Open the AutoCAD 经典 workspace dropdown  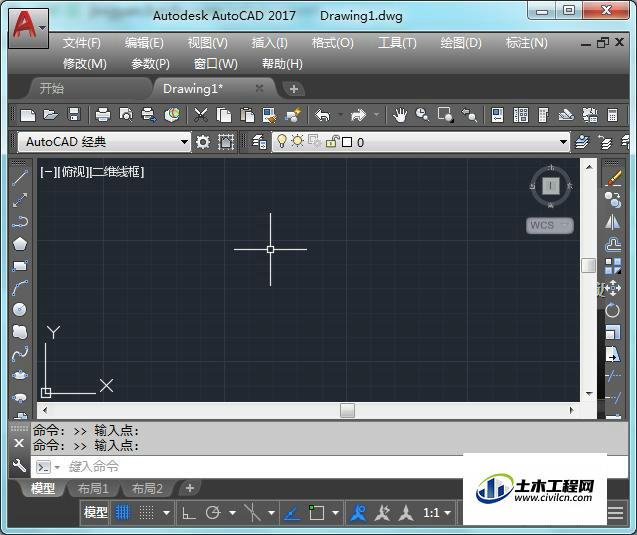click(104, 142)
